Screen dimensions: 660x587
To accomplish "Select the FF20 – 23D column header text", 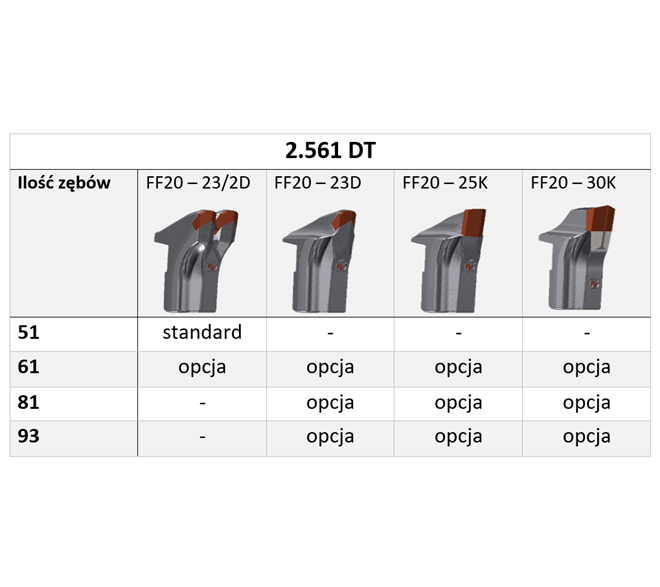I will pyautogui.click(x=318, y=183).
